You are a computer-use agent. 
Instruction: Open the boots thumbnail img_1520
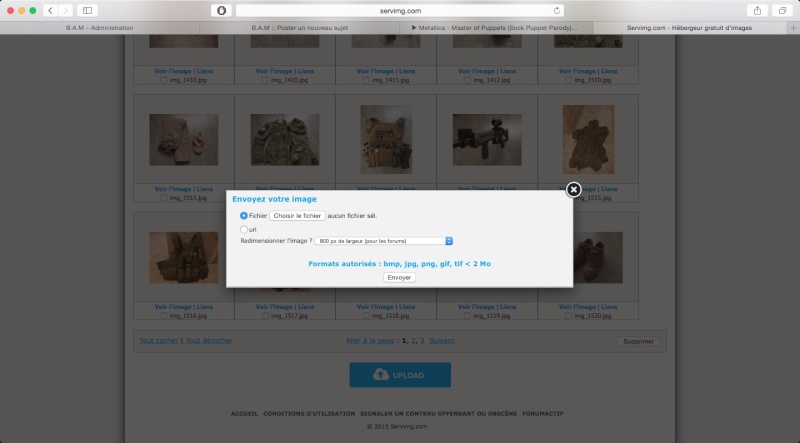coord(598,258)
